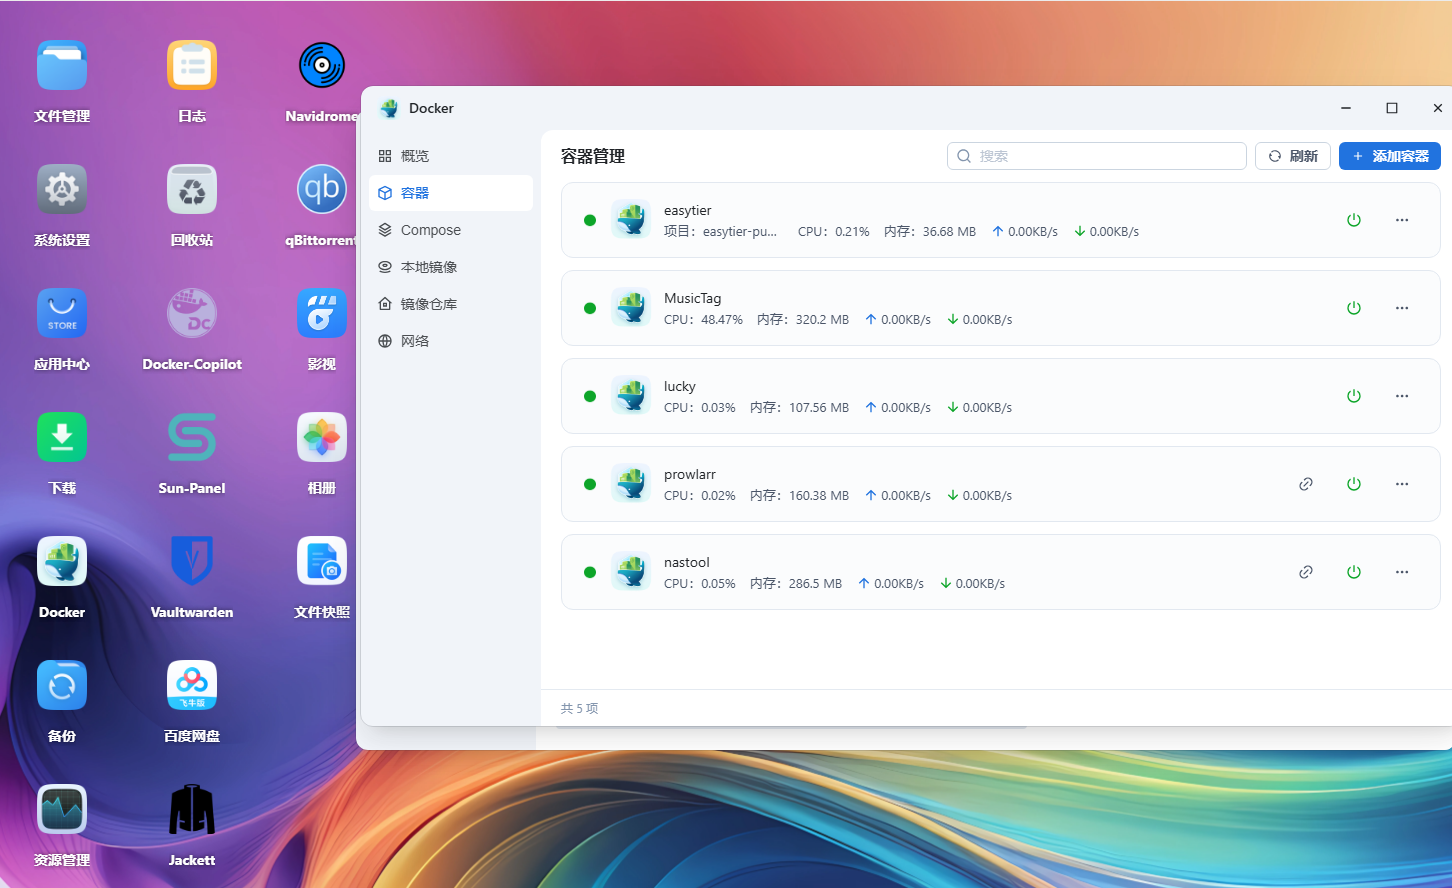Launch Jackett from desktop
The width and height of the screenshot is (1452, 888).
(x=192, y=810)
